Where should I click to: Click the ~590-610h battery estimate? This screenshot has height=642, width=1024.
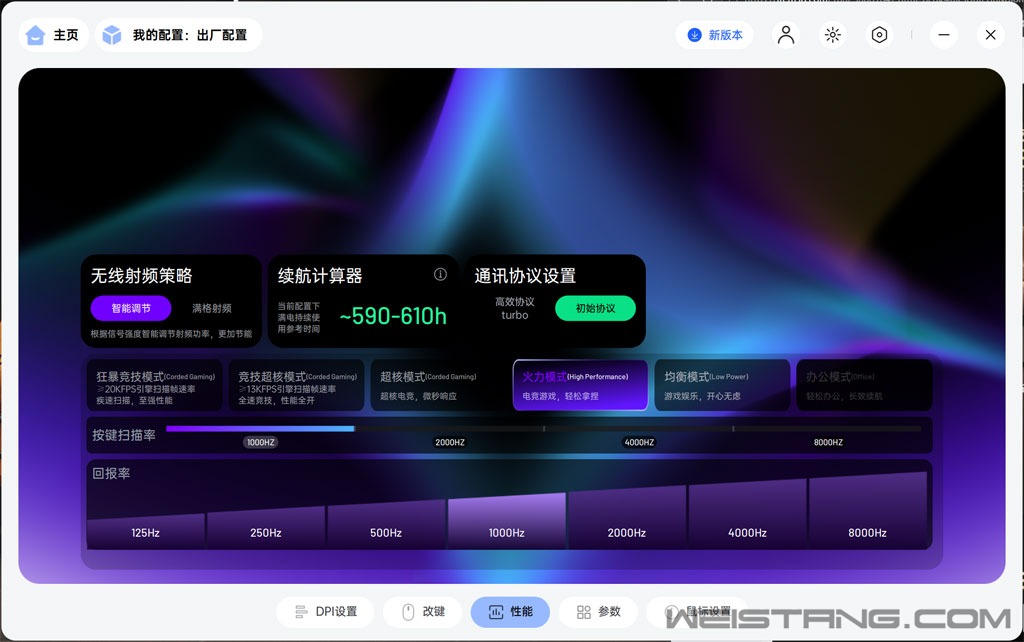point(393,316)
